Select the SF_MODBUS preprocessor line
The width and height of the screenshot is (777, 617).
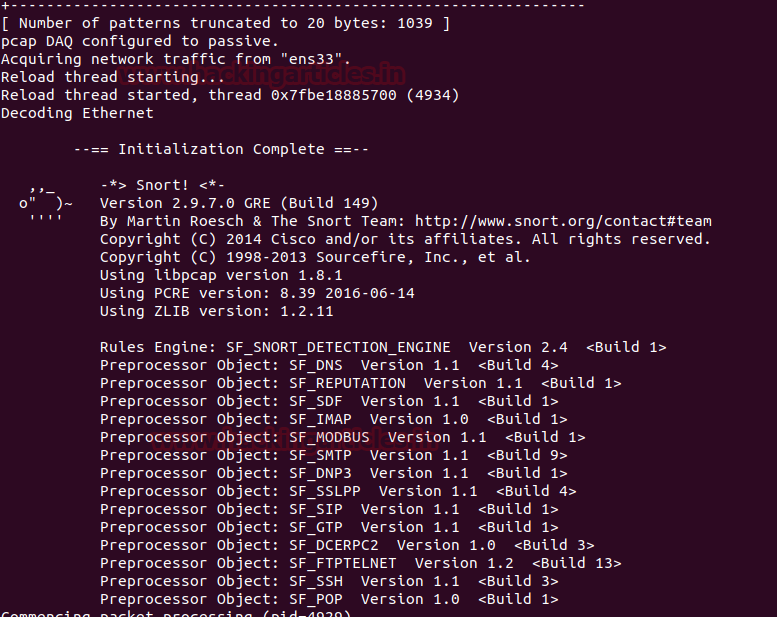[x=330, y=437]
